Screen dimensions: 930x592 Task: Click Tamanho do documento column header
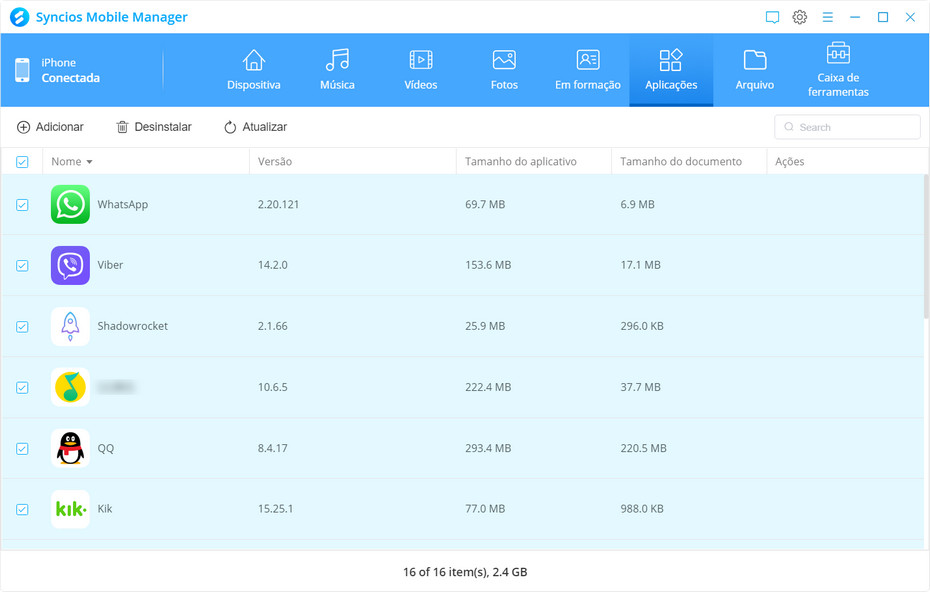681,161
